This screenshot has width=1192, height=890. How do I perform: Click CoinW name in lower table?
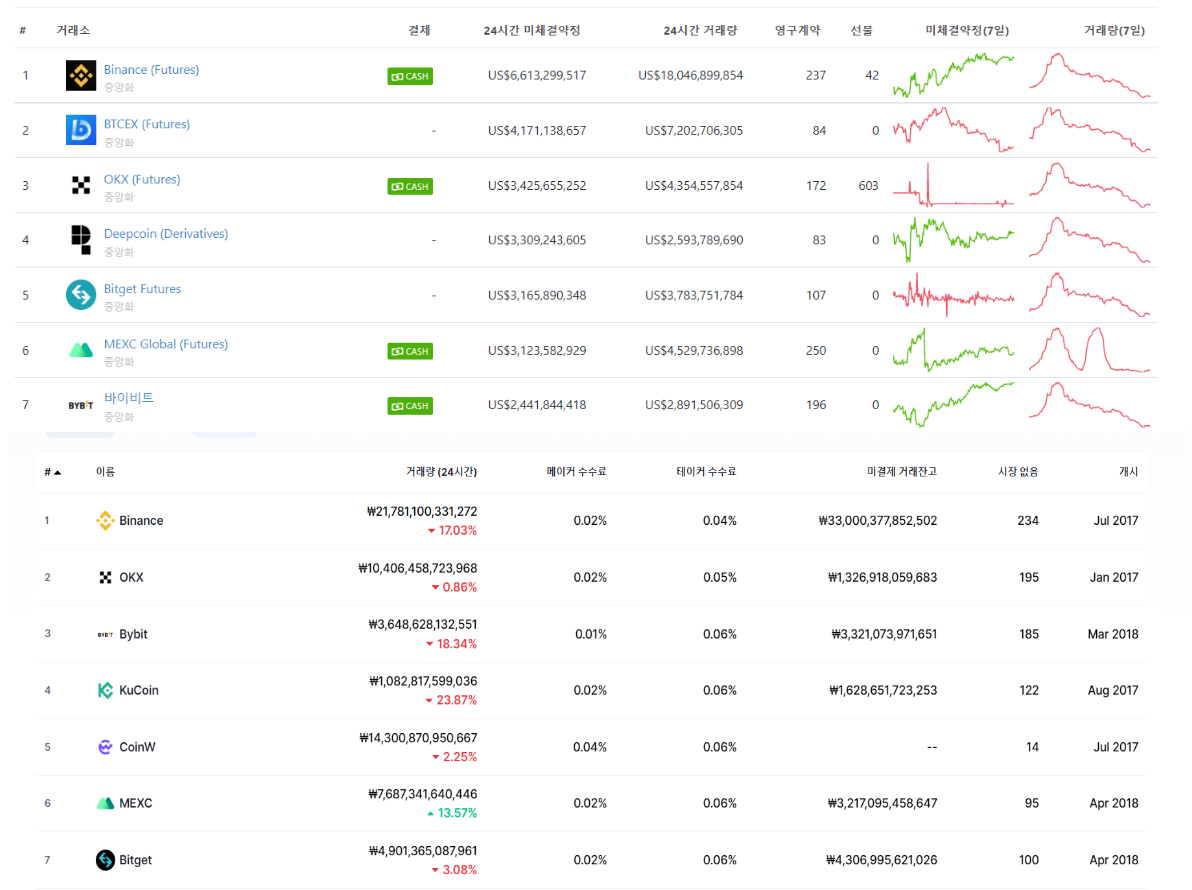(138, 747)
